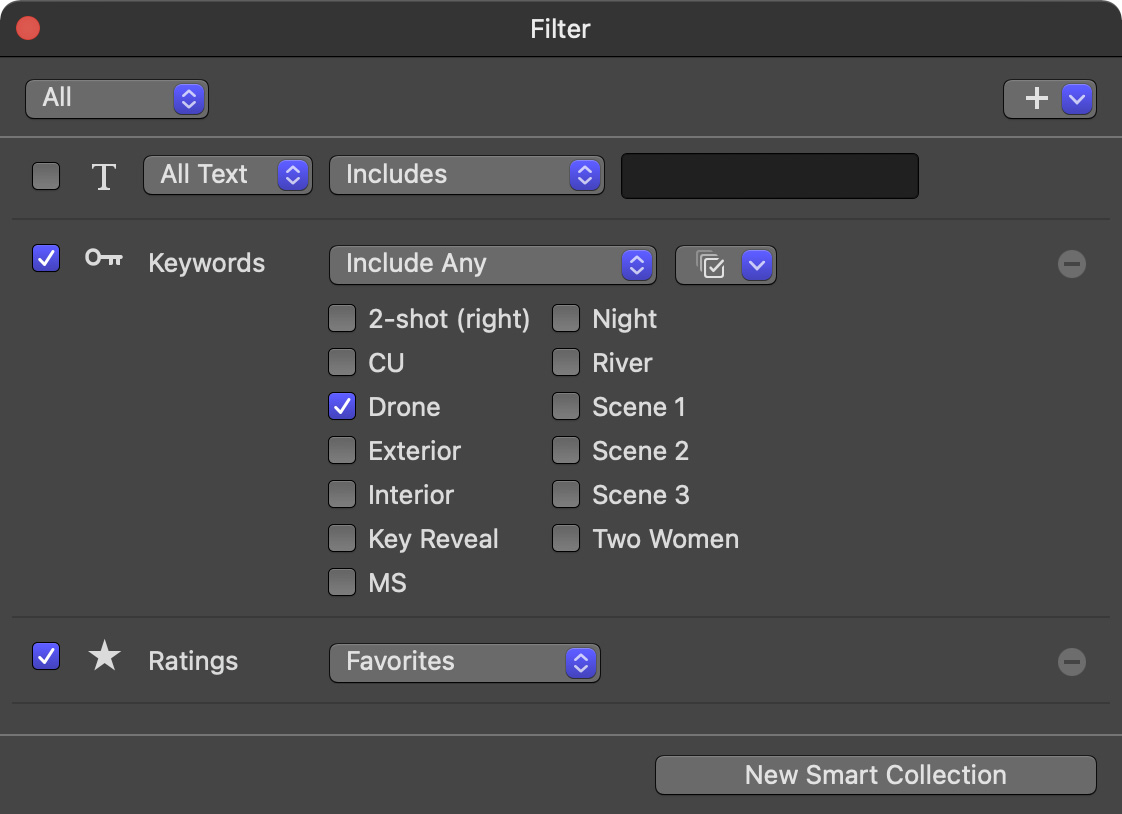Enable the Text filter checkbox
Image resolution: width=1122 pixels, height=814 pixels.
coord(46,176)
